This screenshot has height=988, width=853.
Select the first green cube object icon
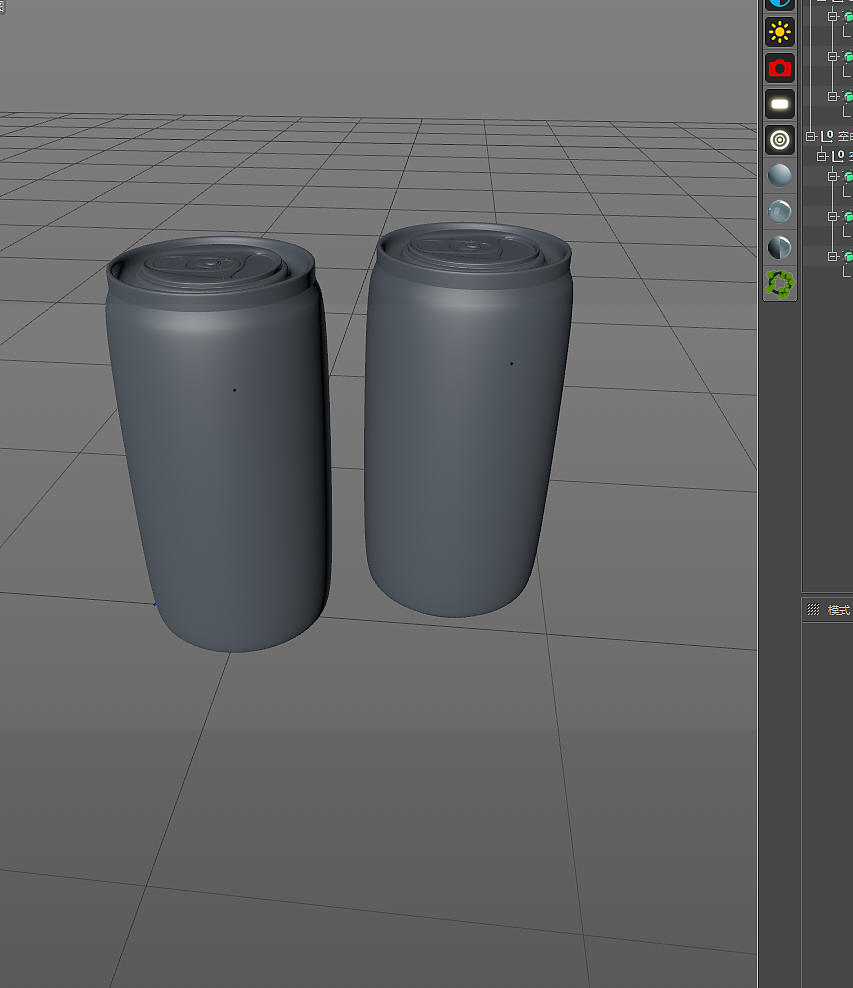pyautogui.click(x=849, y=16)
